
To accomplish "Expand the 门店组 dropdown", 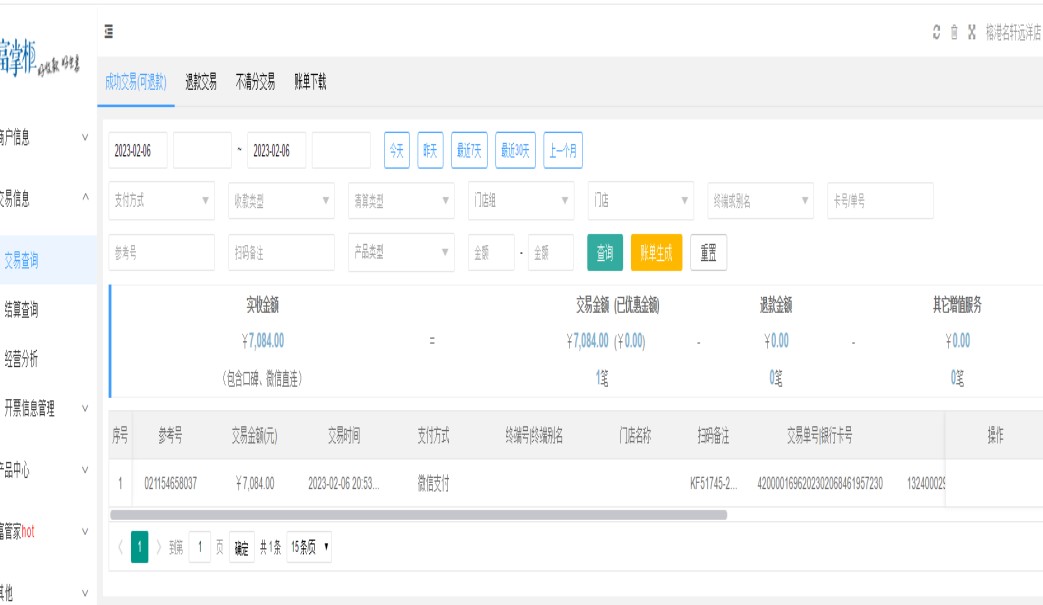I will click(x=521, y=201).
